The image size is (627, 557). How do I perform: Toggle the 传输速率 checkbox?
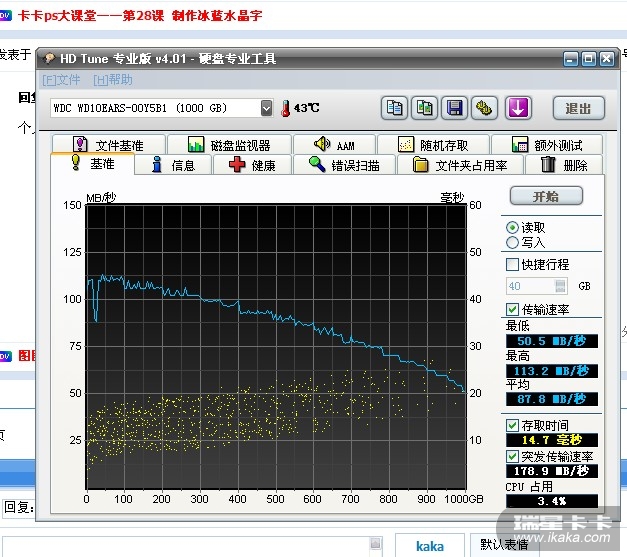coord(513,309)
